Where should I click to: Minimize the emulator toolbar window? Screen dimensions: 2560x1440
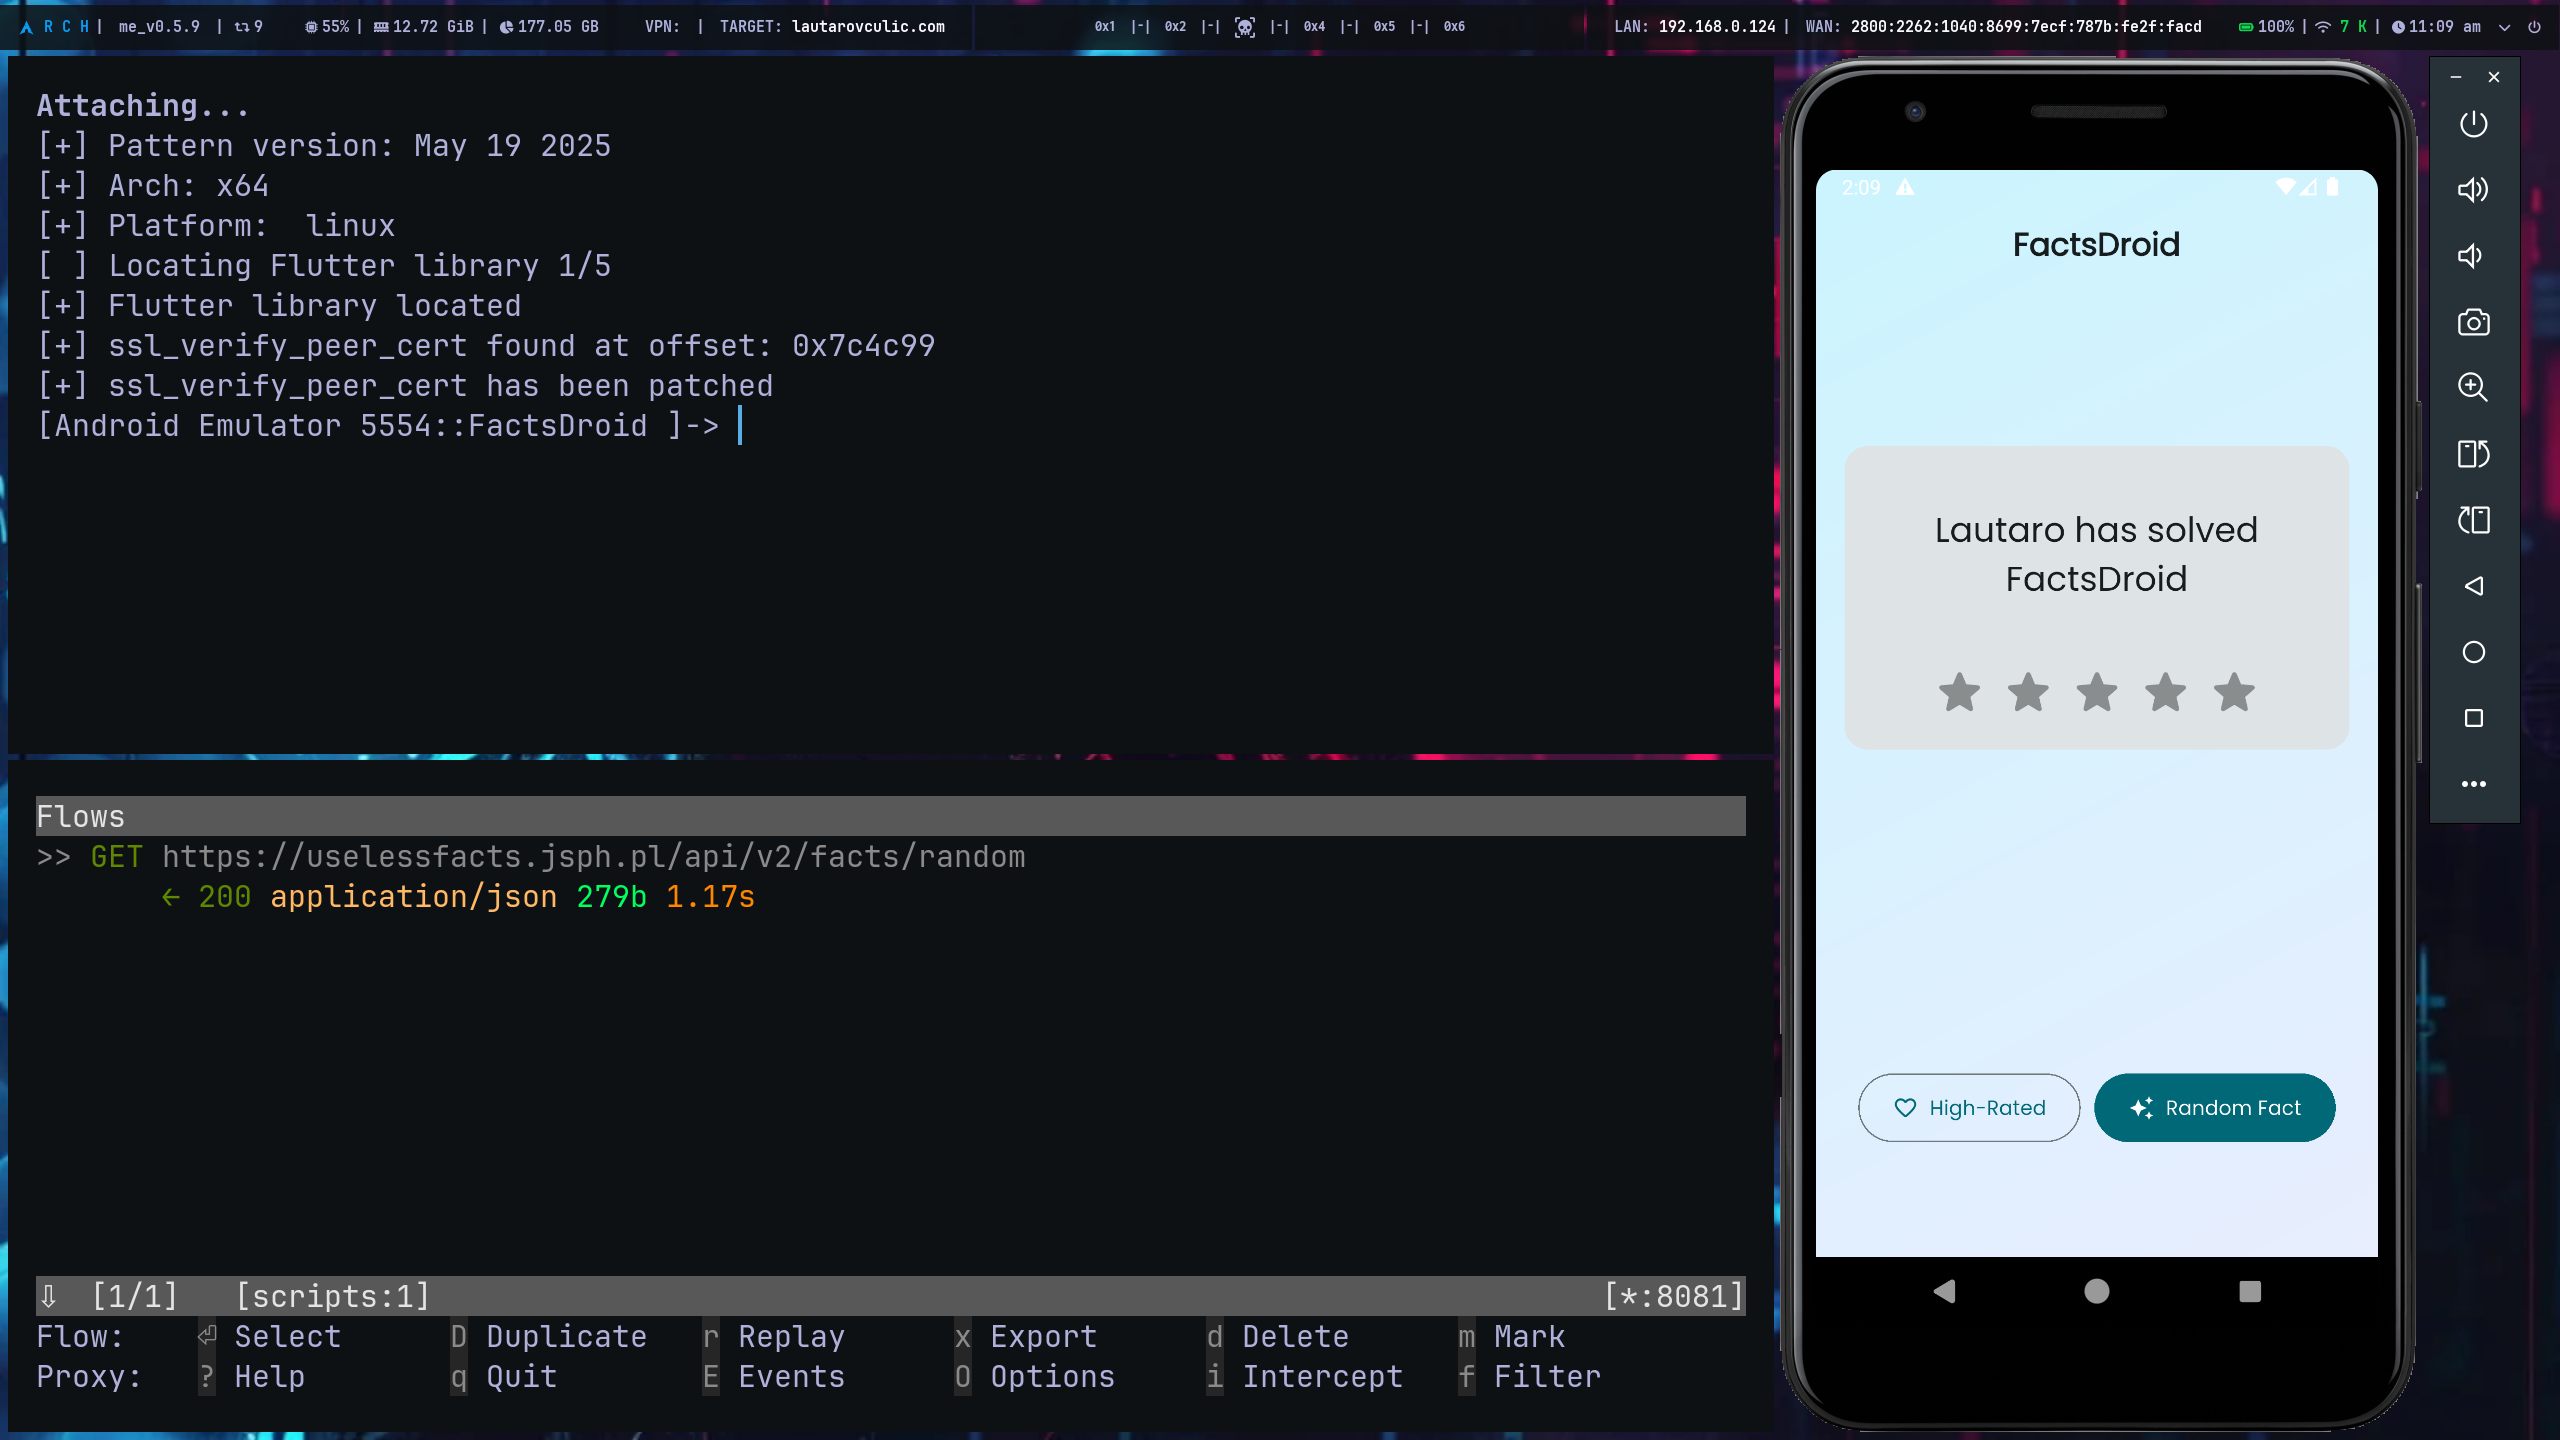(2456, 77)
